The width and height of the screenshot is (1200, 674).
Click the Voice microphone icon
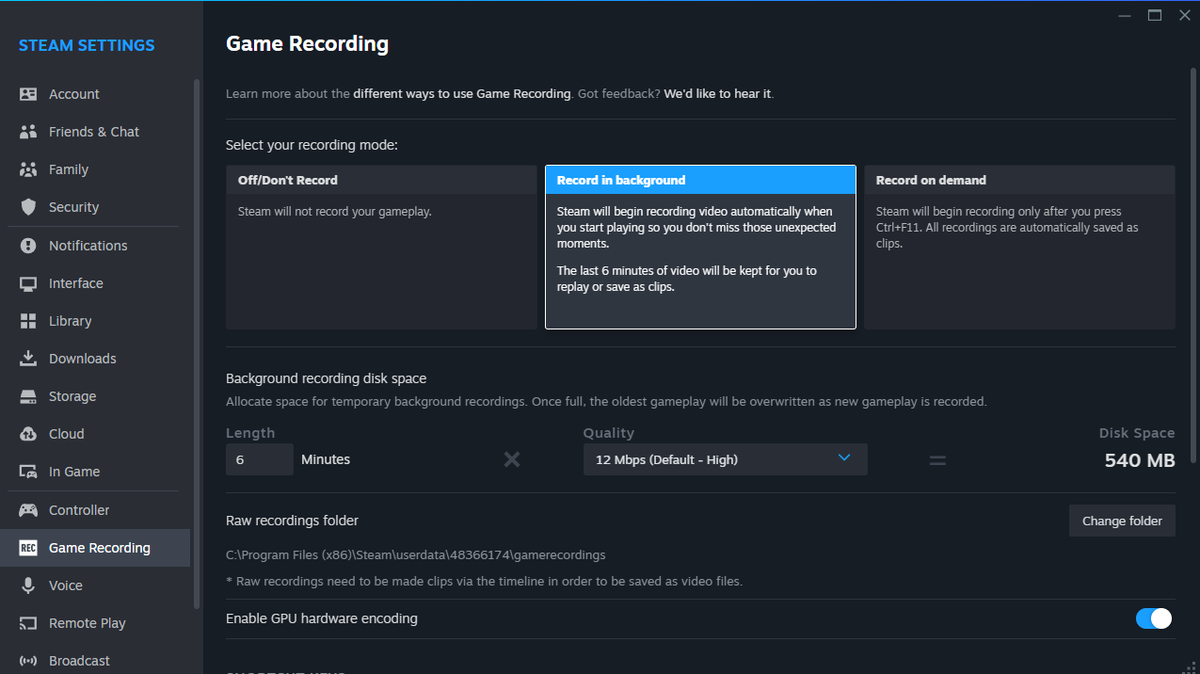[x=28, y=586]
